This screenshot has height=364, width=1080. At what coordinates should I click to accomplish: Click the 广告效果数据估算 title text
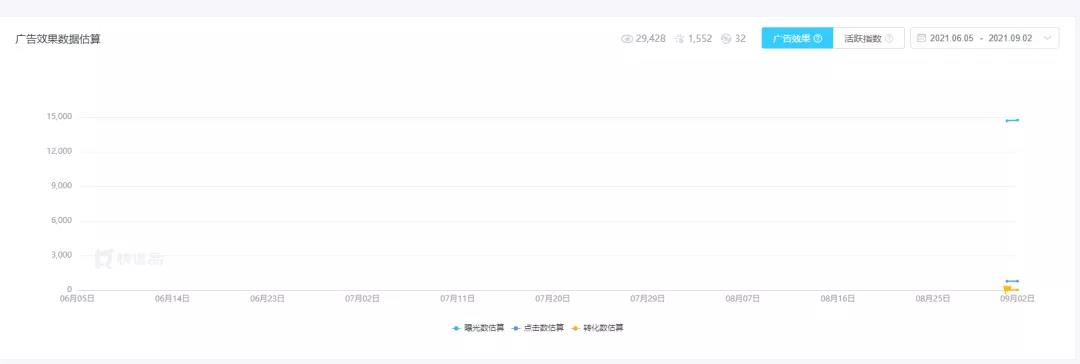click(x=58, y=39)
